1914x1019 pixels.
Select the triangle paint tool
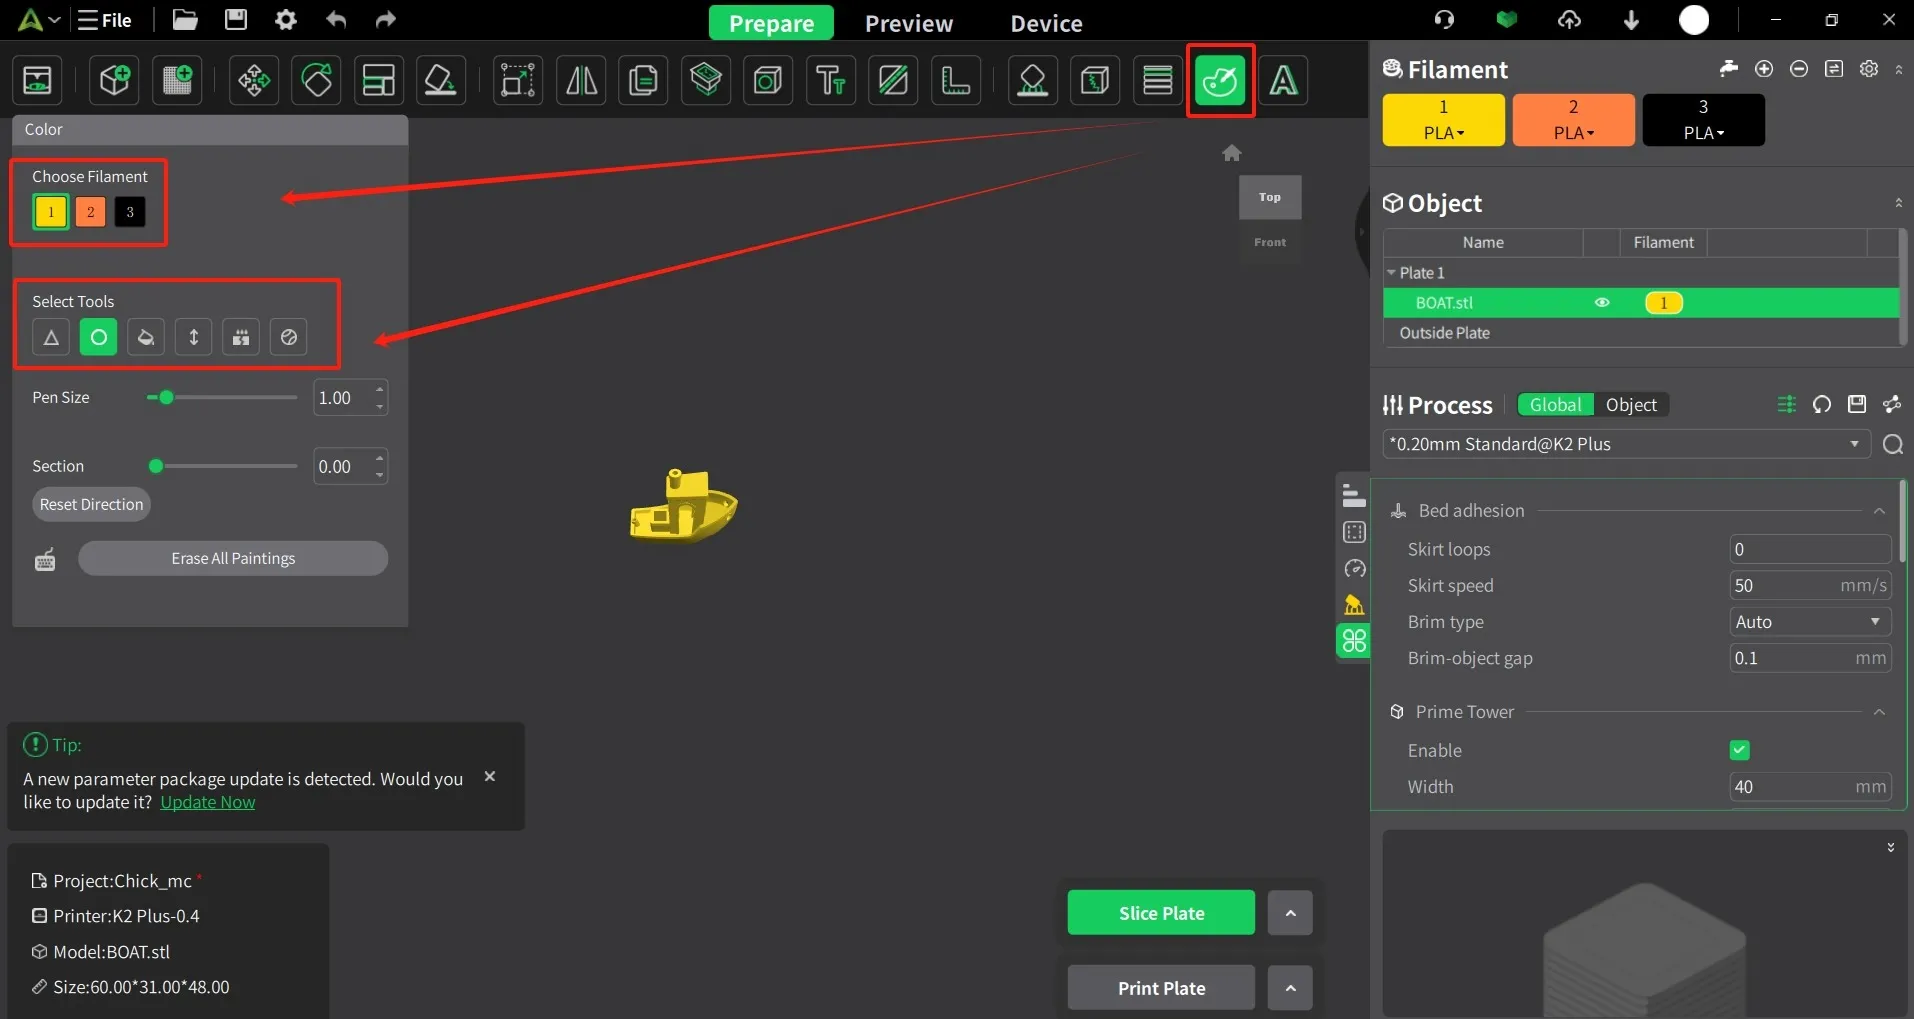click(x=51, y=338)
